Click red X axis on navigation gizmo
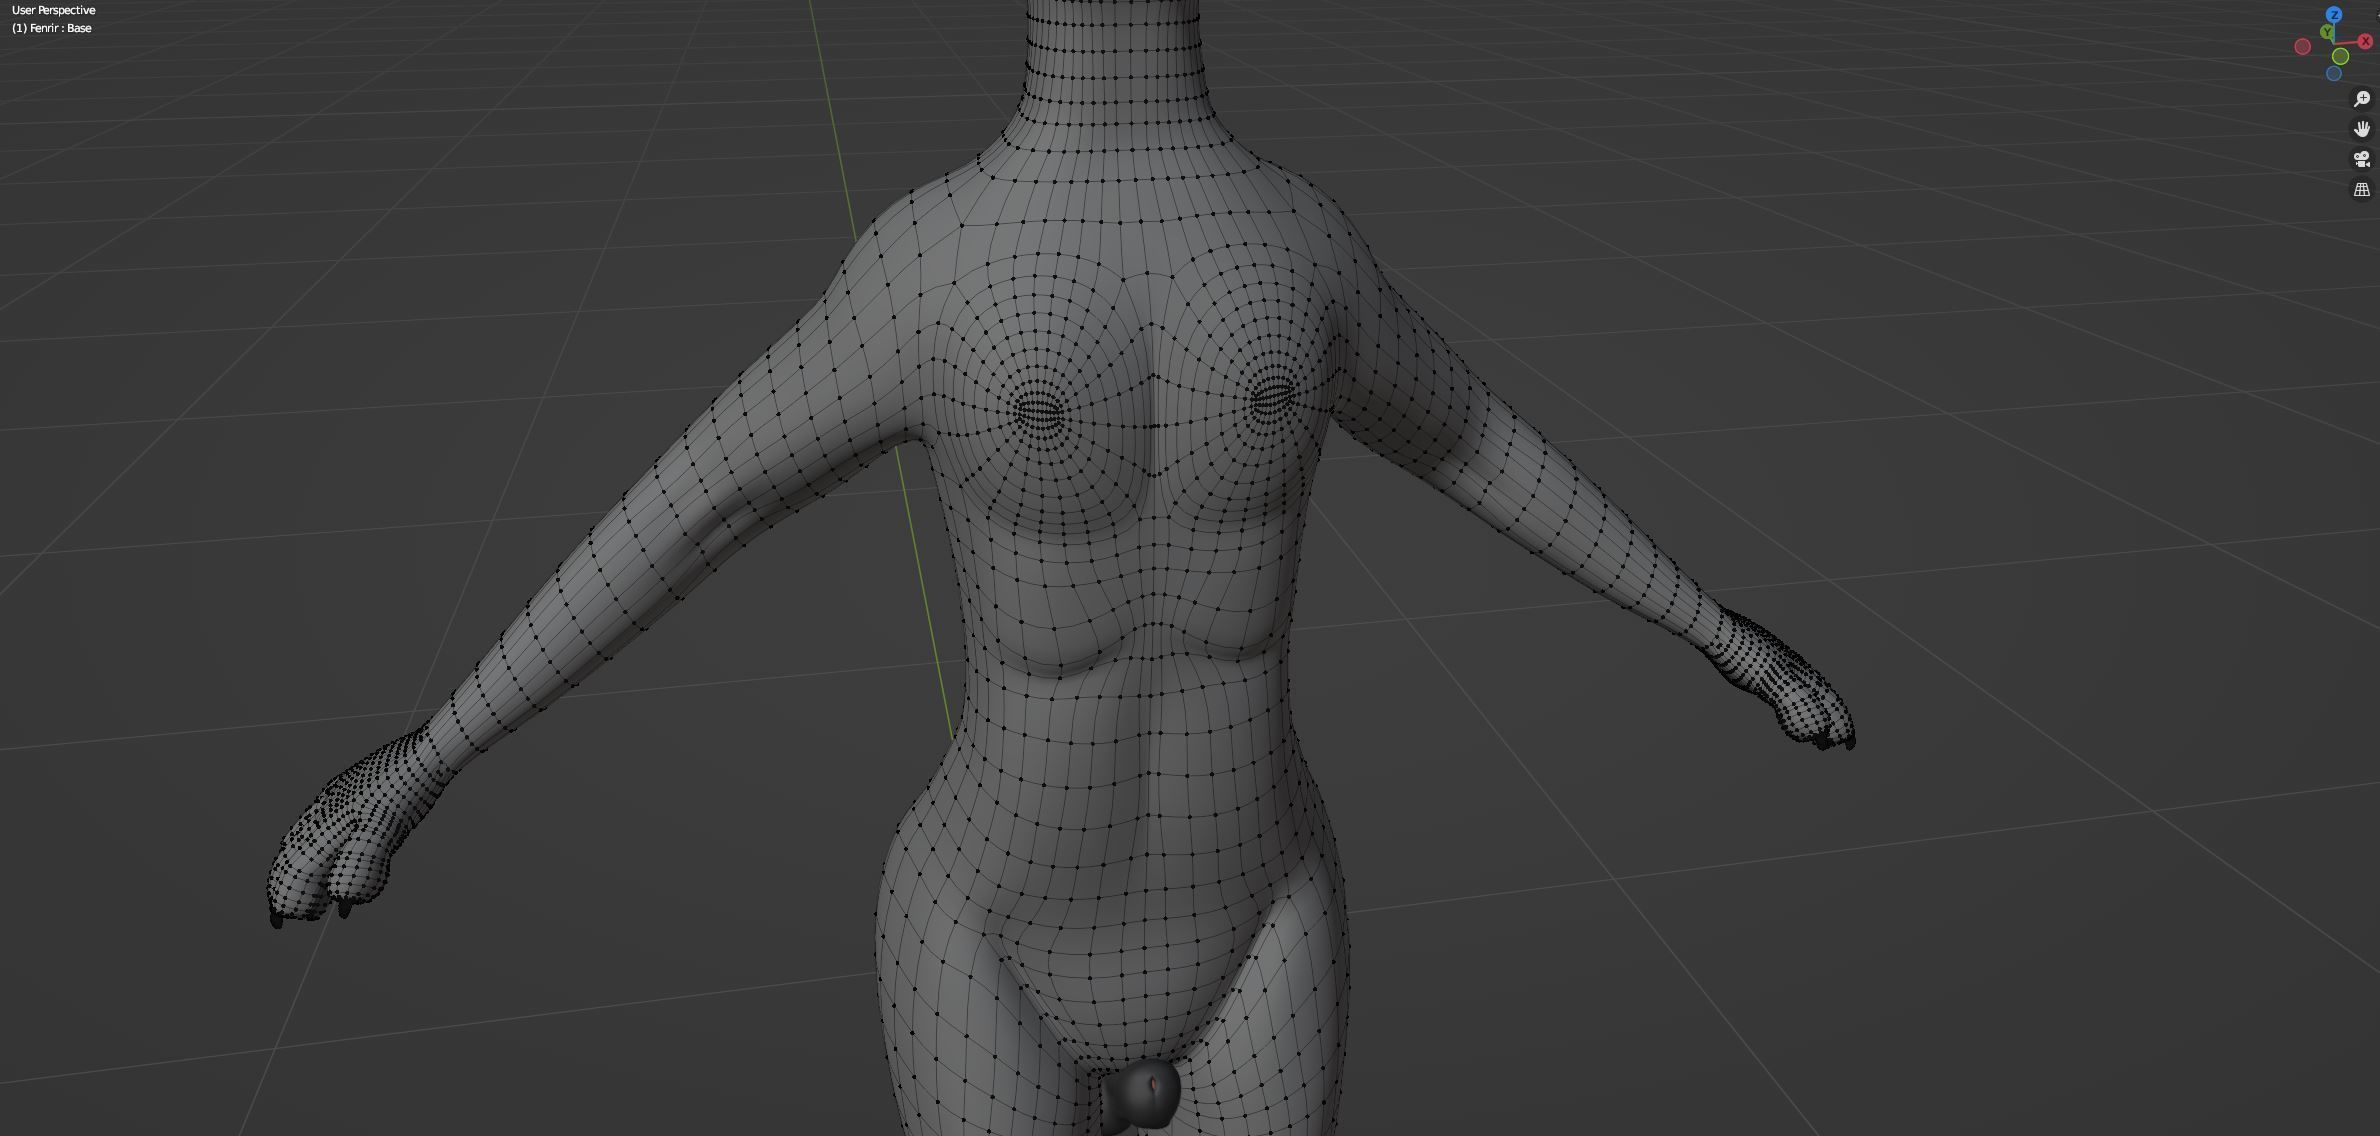2380x1136 pixels. tap(2365, 41)
